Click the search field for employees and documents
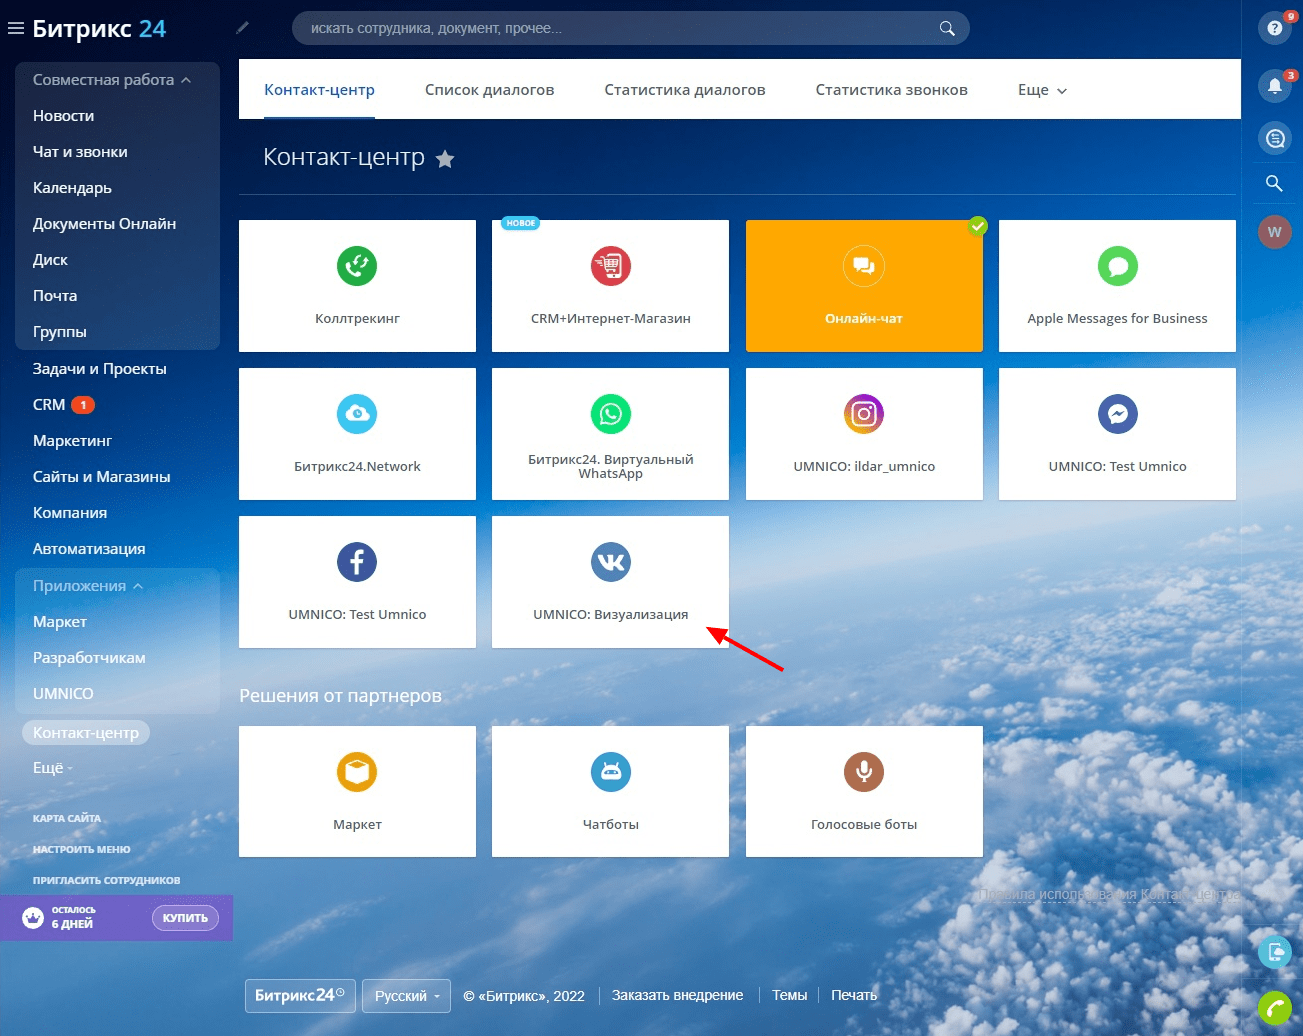The width and height of the screenshot is (1303, 1036). point(620,28)
